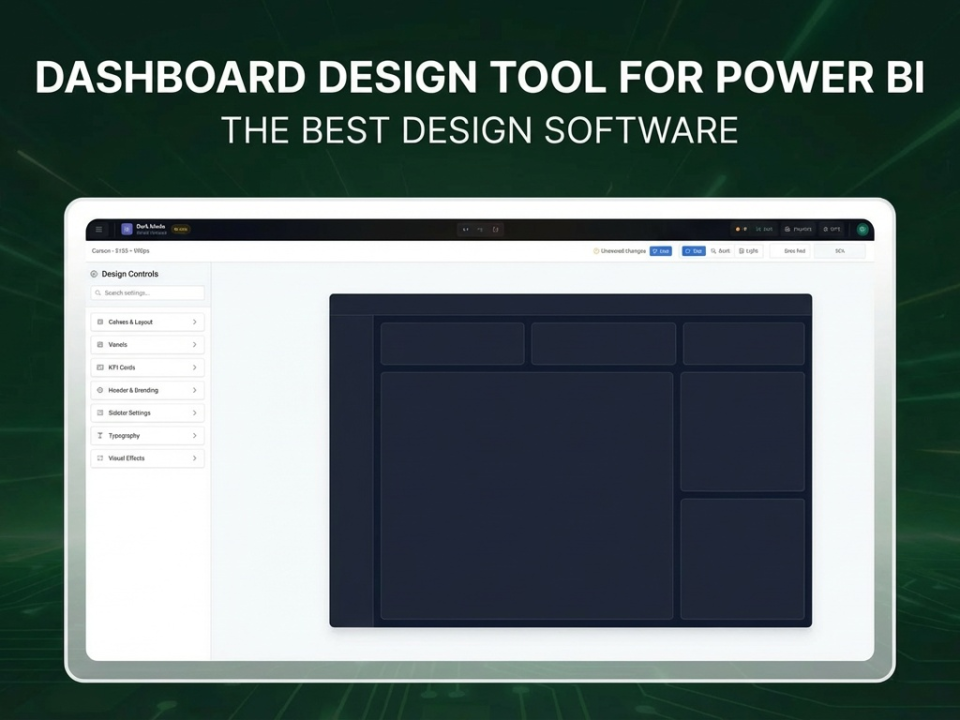Open the Sidebar Settings row
The width and height of the screenshot is (960, 720).
[148, 413]
